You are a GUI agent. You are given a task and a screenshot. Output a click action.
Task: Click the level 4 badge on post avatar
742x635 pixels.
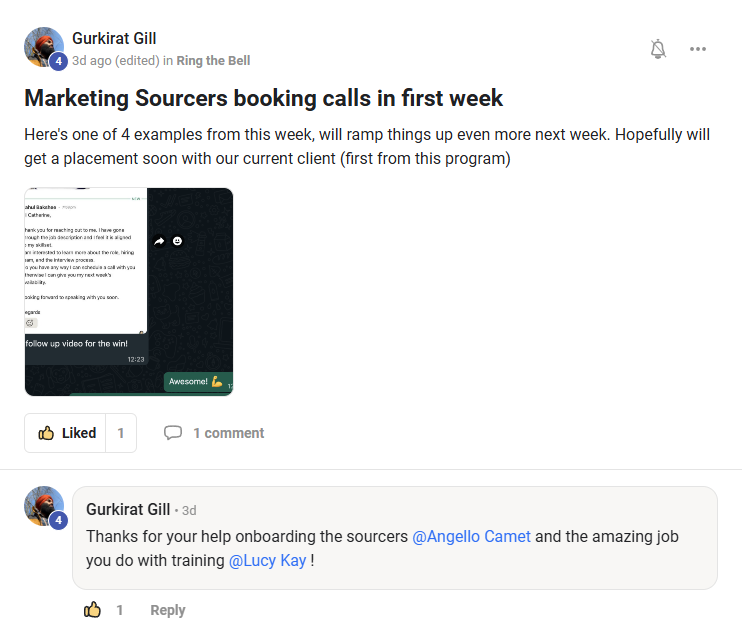(58, 62)
